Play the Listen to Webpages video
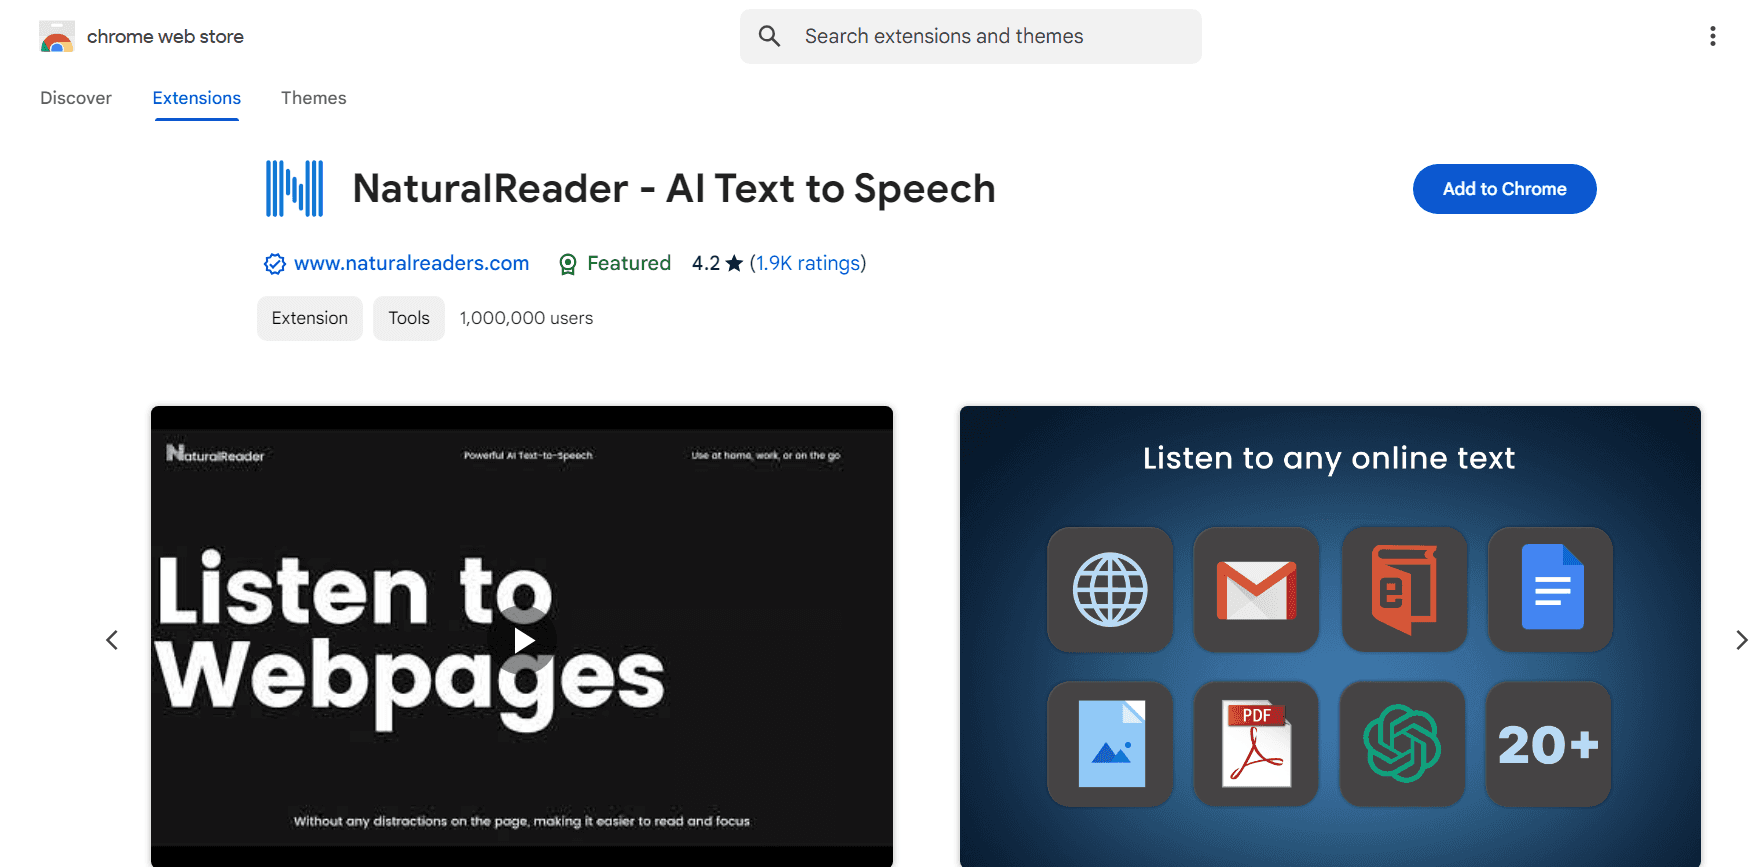Viewport: 1760px width, 867px height. [522, 640]
